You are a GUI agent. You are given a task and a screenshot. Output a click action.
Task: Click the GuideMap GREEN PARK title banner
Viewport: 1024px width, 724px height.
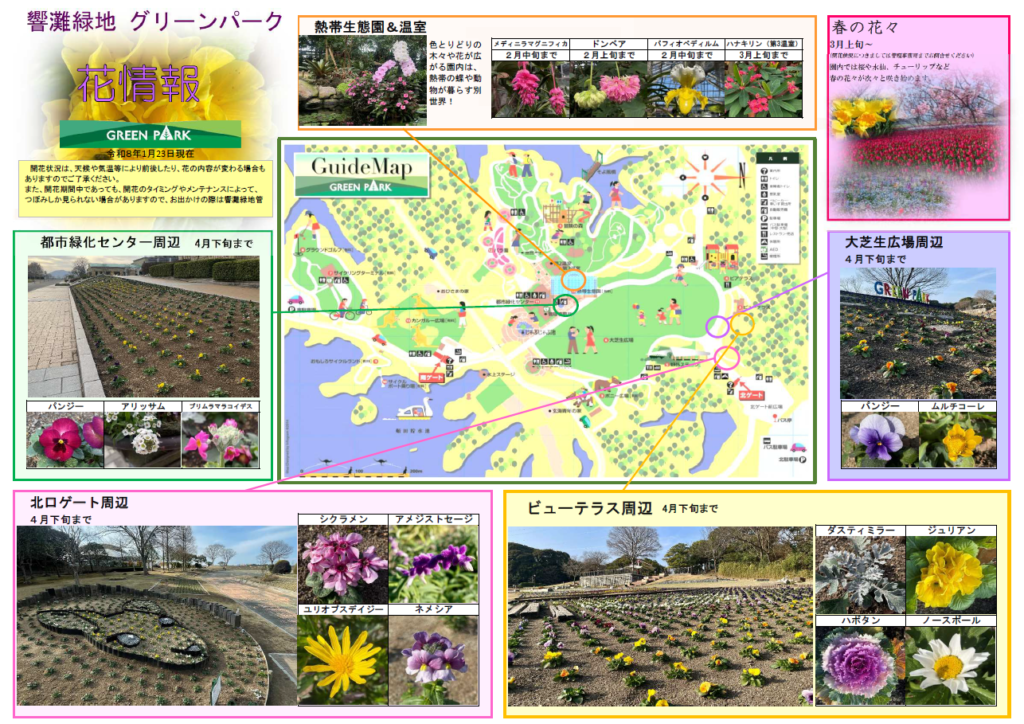(361, 175)
